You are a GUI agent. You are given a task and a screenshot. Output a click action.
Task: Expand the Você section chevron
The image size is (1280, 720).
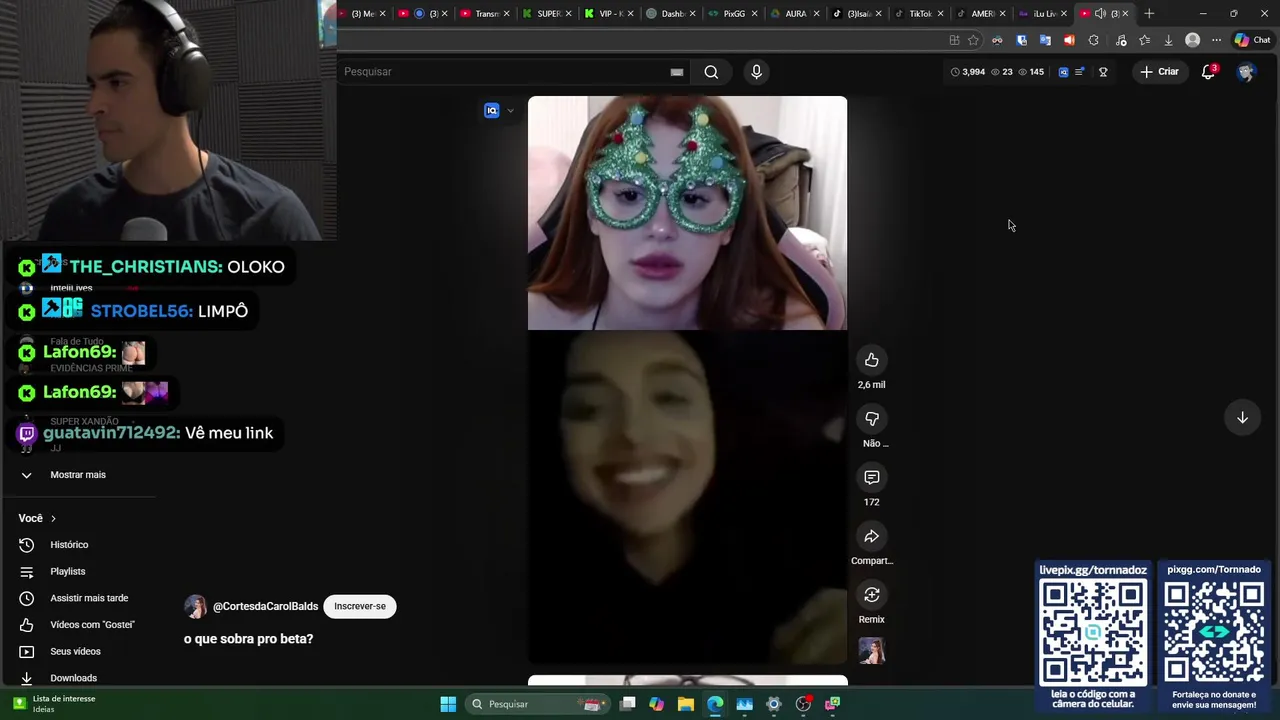(53, 518)
